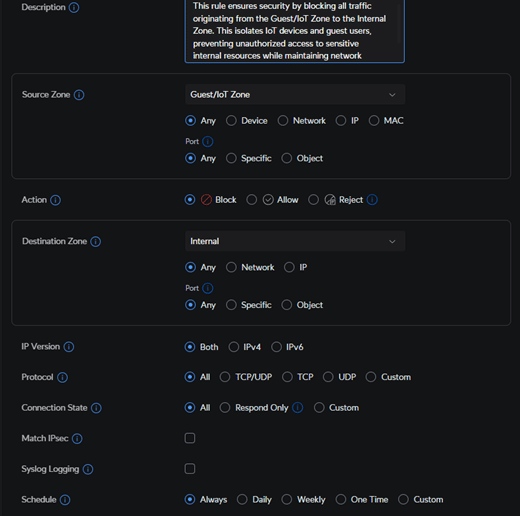The width and height of the screenshot is (520, 516).
Task: Select MAC as source type
Action: point(374,120)
